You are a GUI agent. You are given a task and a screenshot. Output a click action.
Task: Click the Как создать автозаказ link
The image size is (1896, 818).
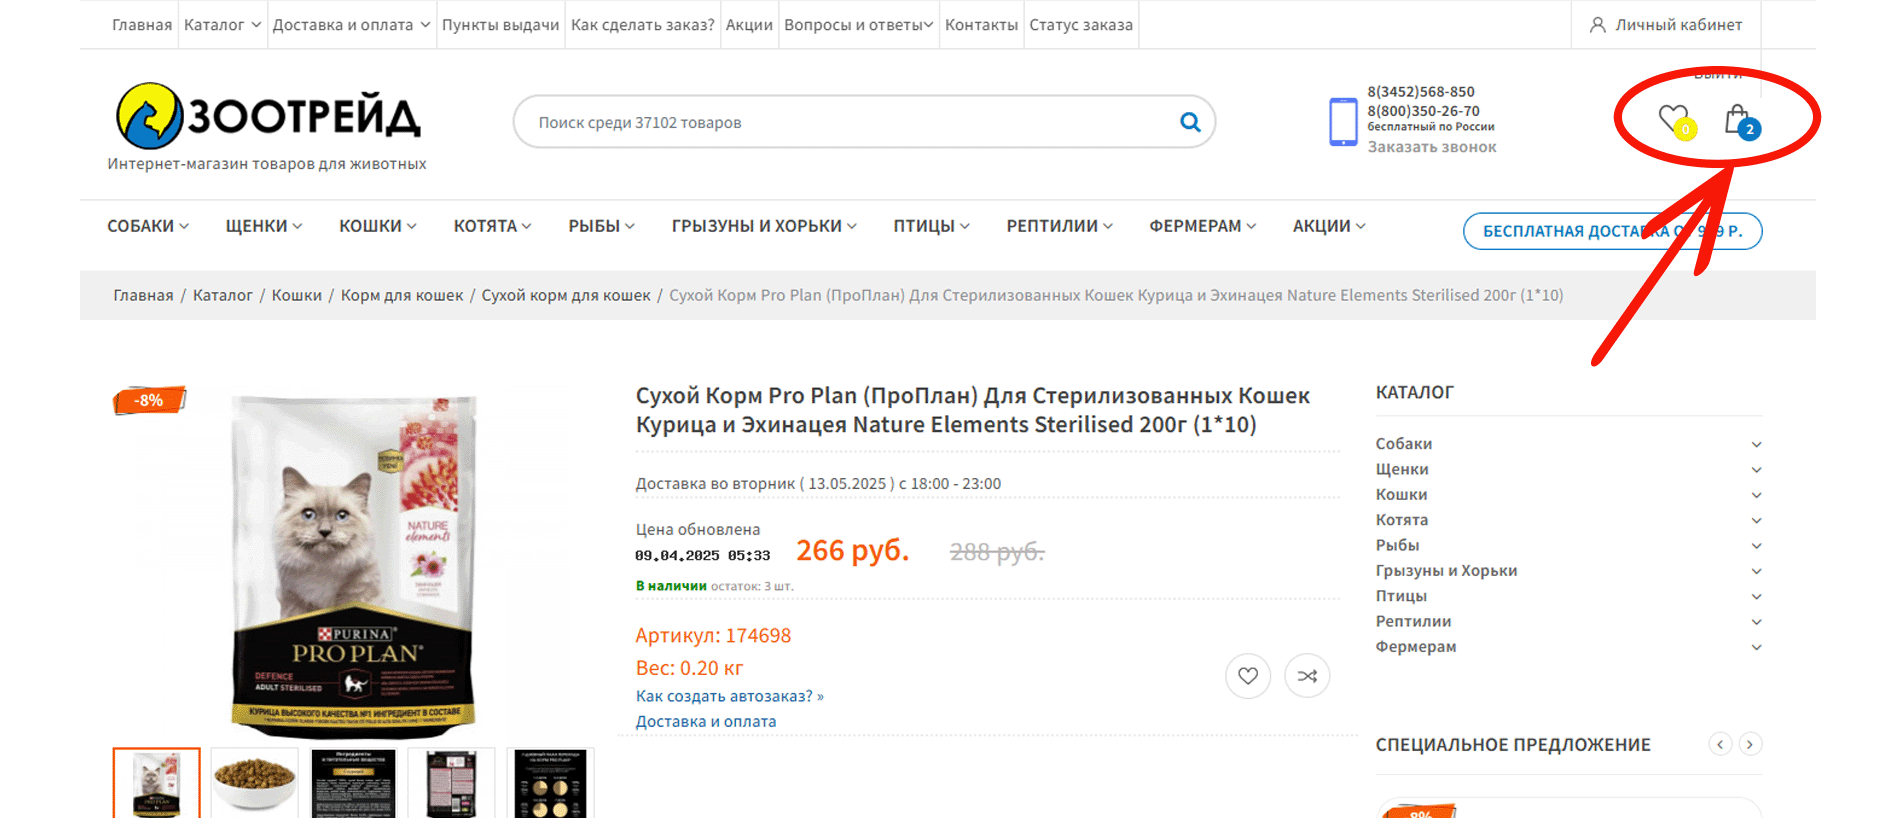point(729,696)
